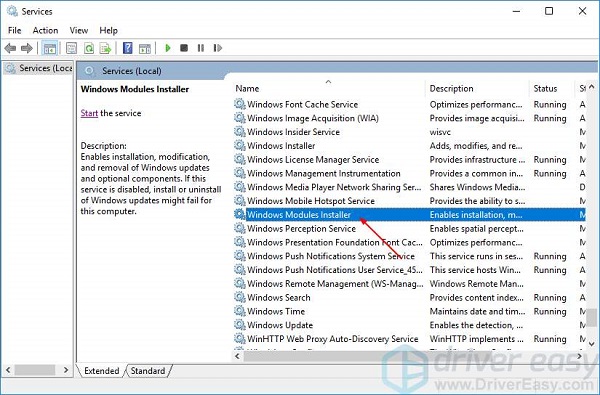The width and height of the screenshot is (600, 395).
Task: Click left pane horizontal scrollbar right arrow
Action: click(66, 370)
